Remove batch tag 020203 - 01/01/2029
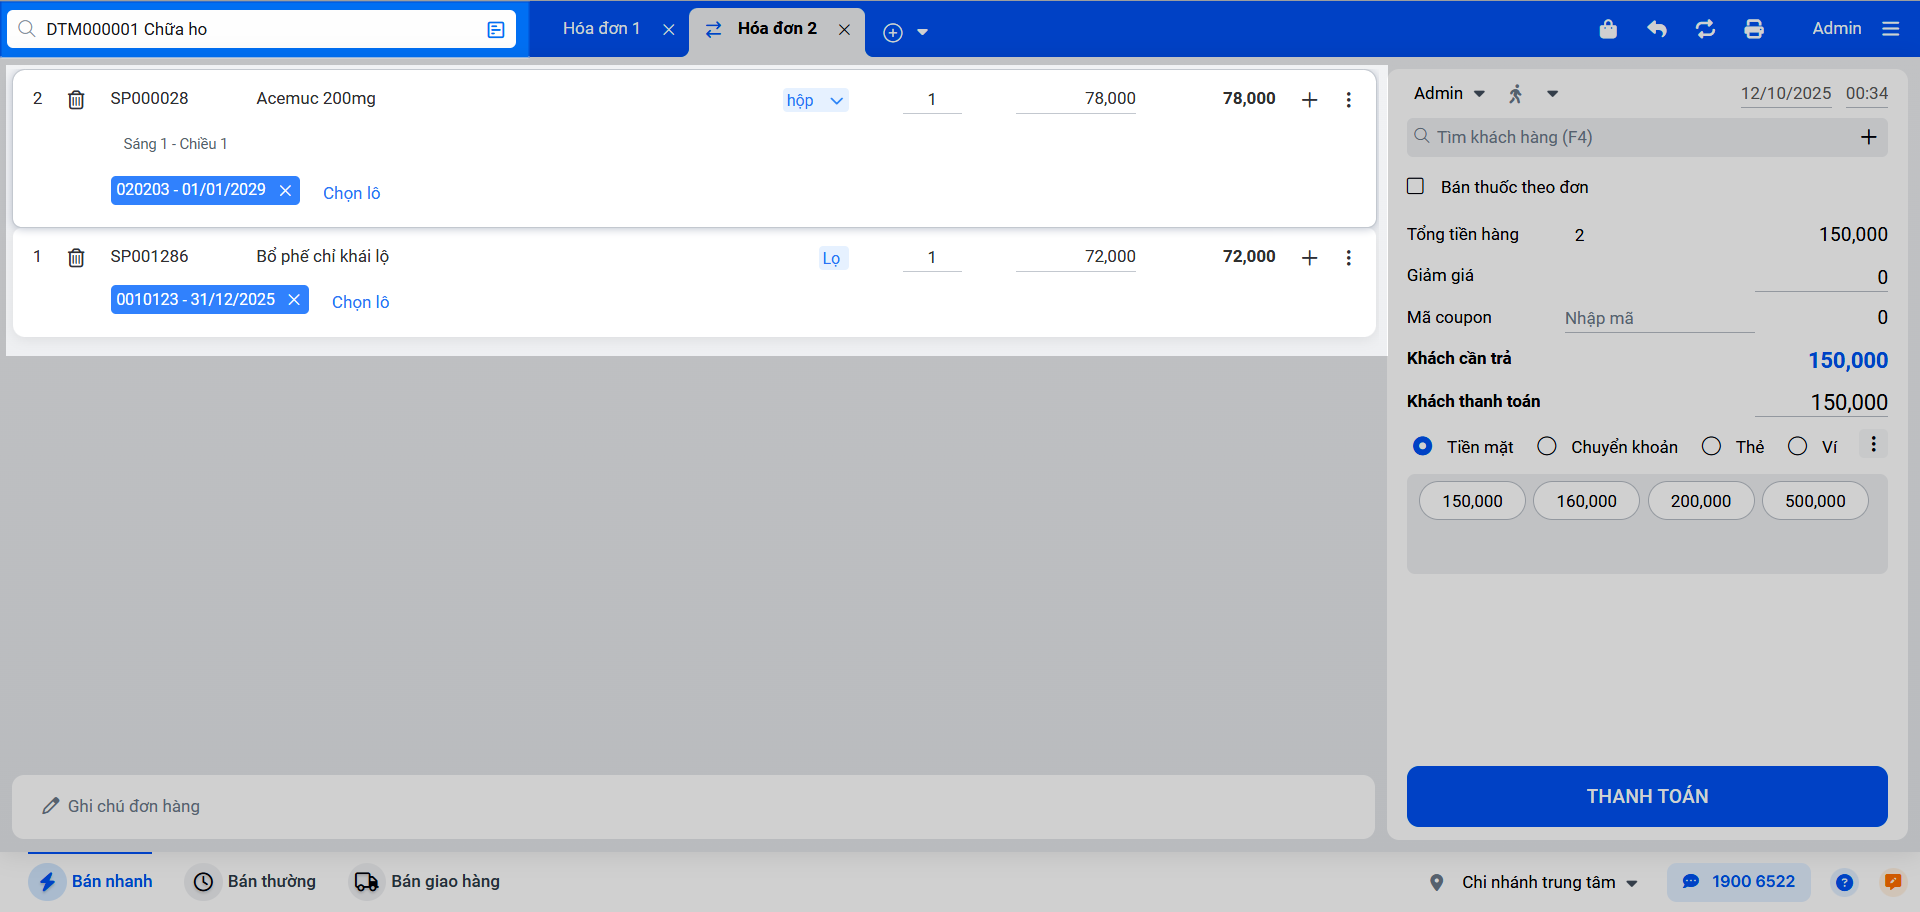1920x912 pixels. pyautogui.click(x=285, y=190)
